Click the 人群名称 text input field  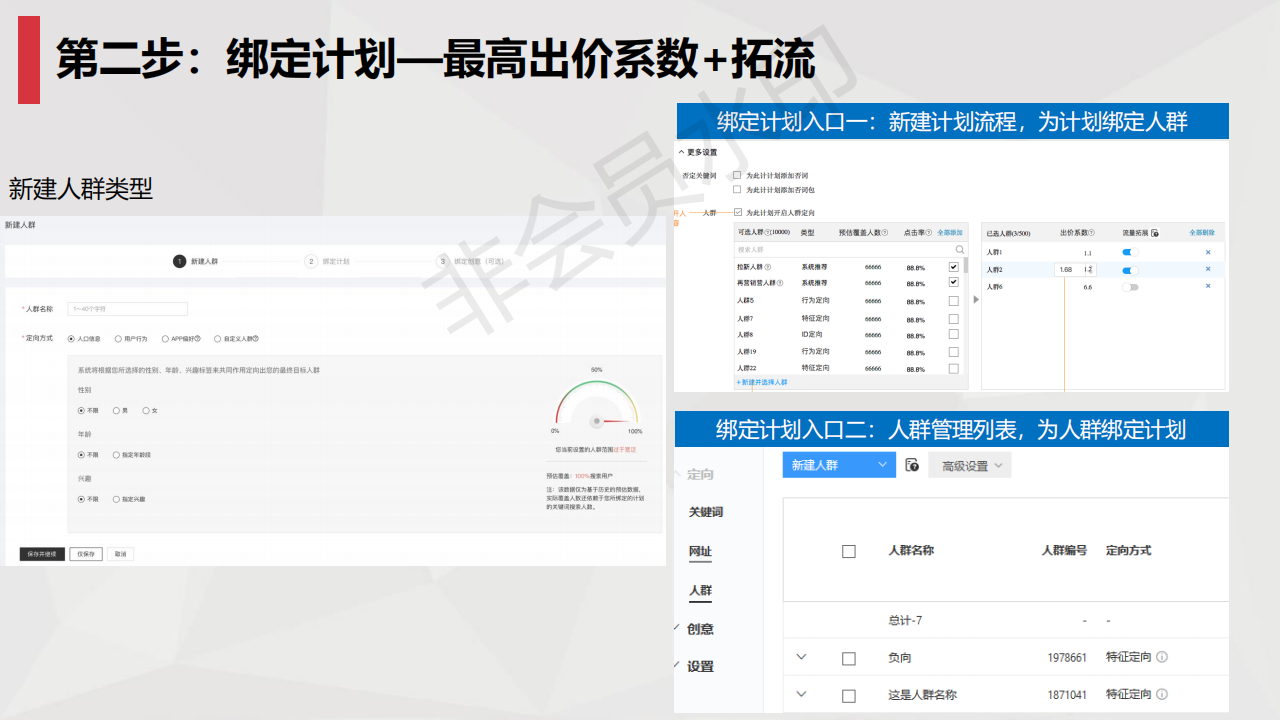127,309
